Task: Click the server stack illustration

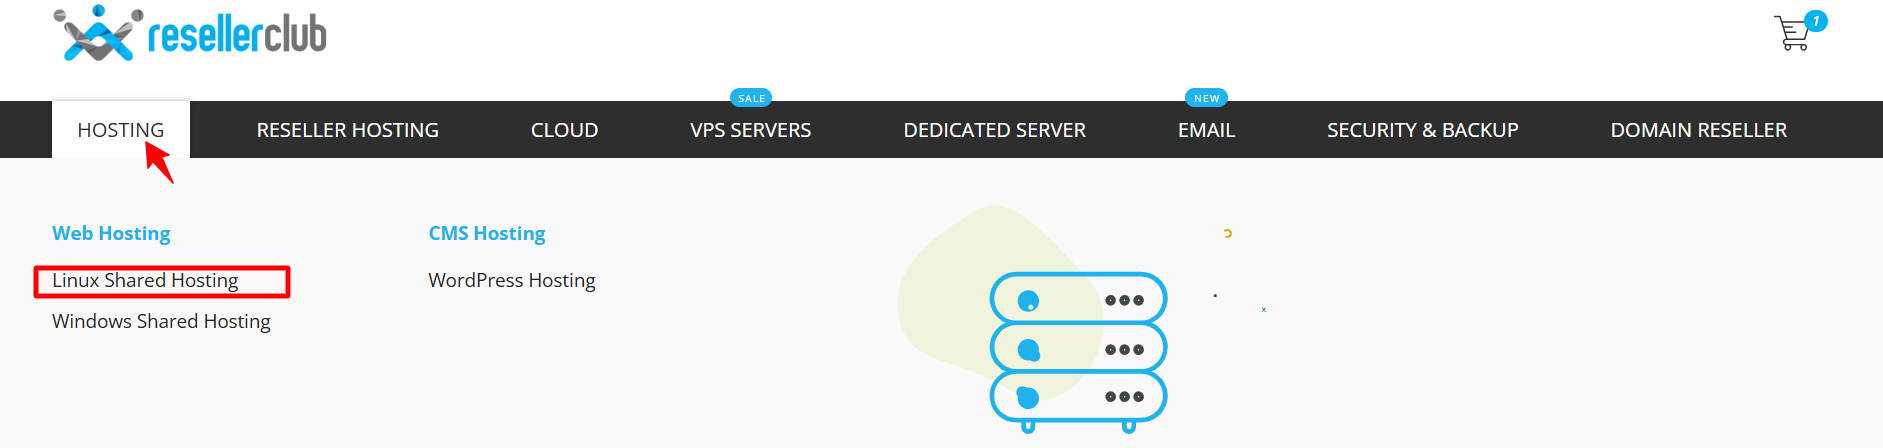Action: (x=1078, y=352)
